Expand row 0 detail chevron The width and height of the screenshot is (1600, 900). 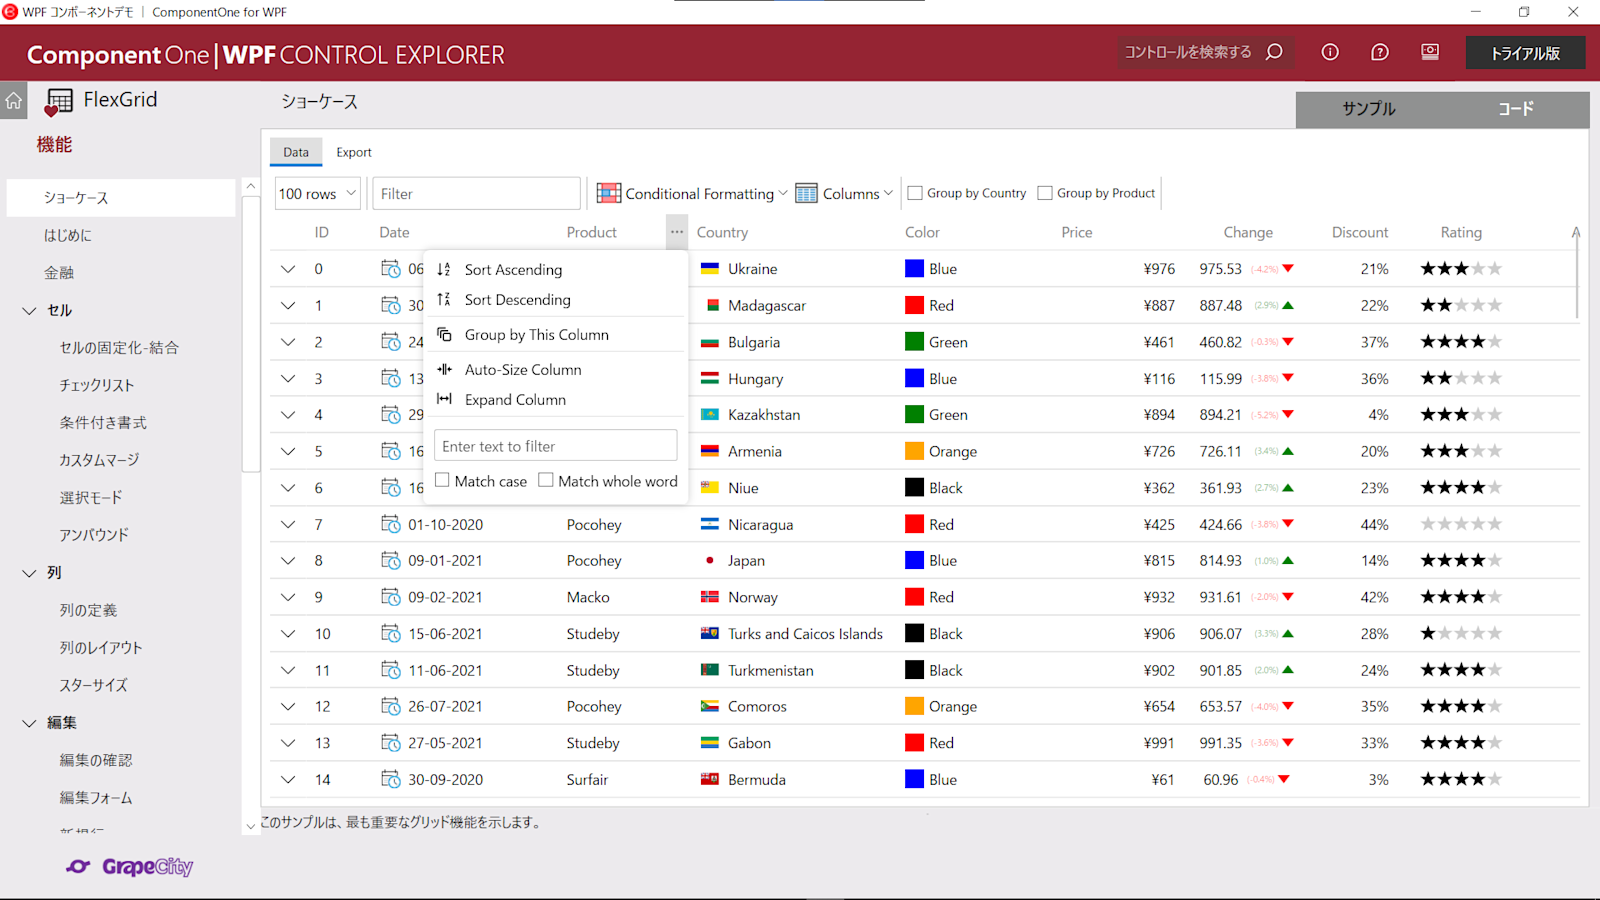point(288,269)
